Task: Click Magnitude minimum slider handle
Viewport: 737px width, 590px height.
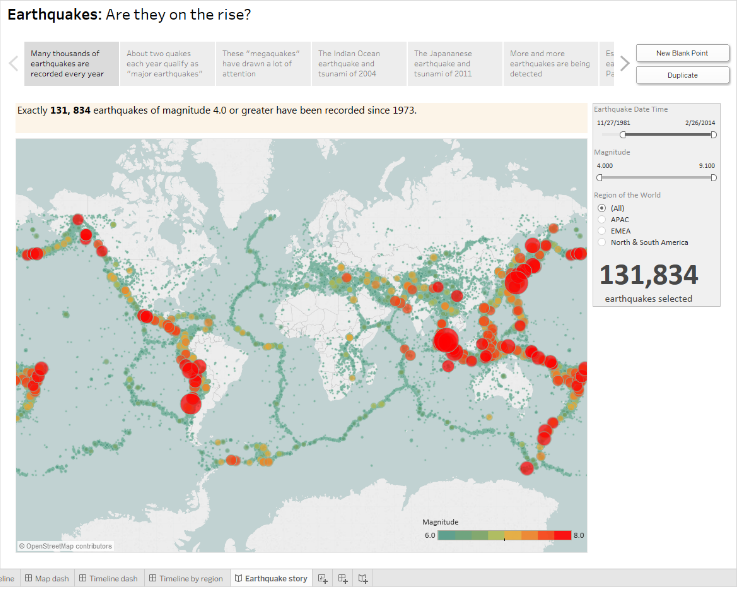Action: (599, 177)
